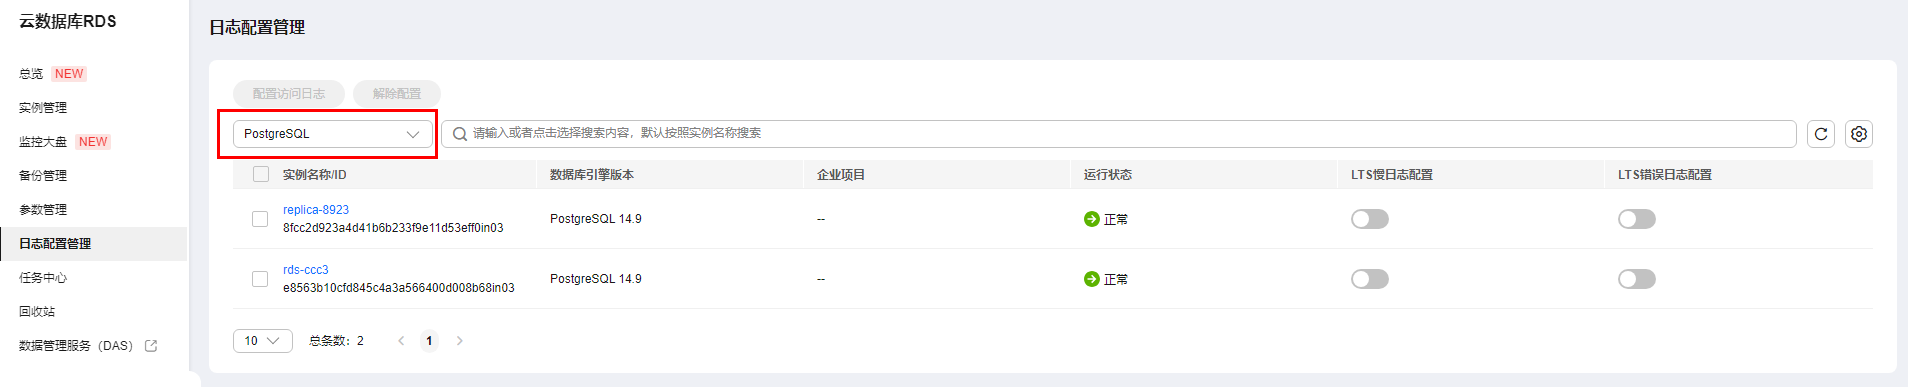Image resolution: width=1908 pixels, height=387 pixels.
Task: Enable LTS slow log for replica-8923
Action: [1370, 219]
